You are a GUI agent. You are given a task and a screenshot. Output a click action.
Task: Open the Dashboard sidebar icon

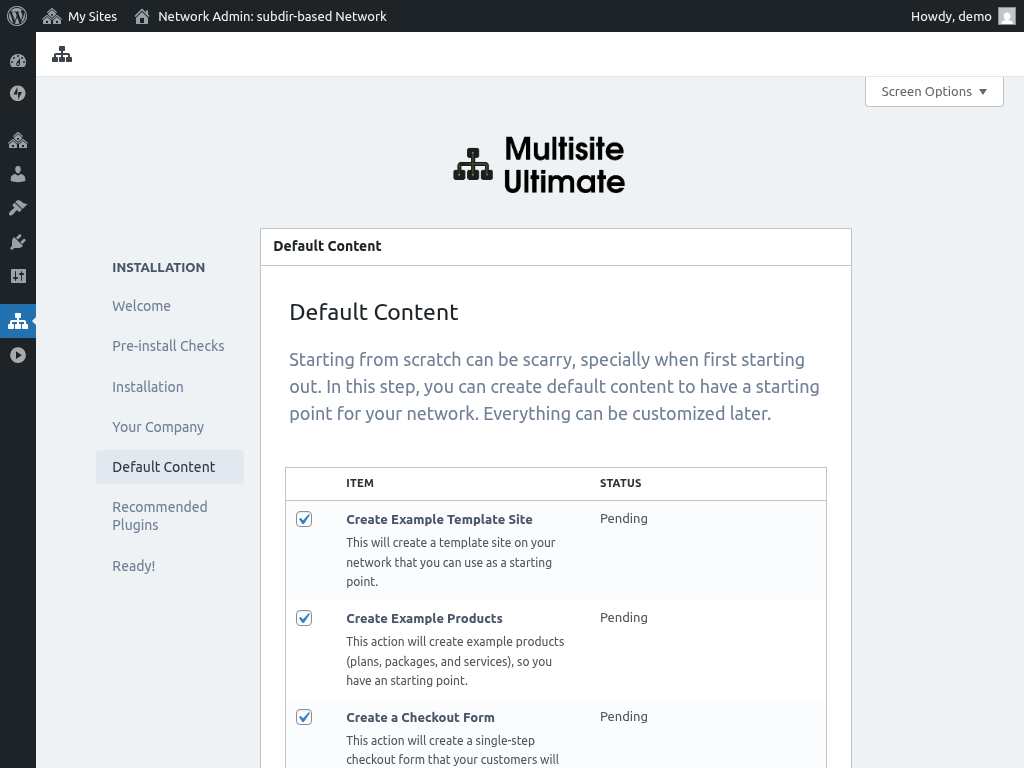tap(18, 61)
